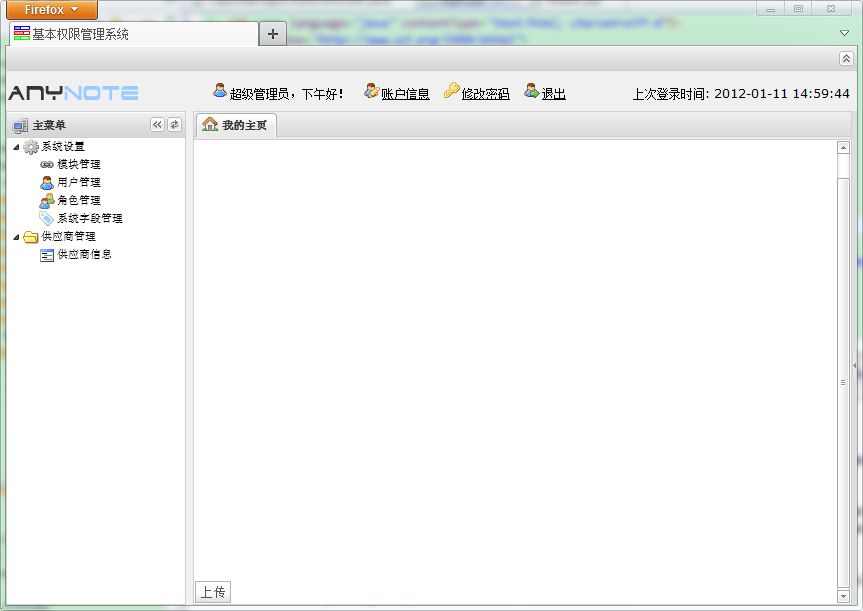This screenshot has width=863, height=611.
Task: Click the 角色管理 group icon
Action: click(x=47, y=200)
